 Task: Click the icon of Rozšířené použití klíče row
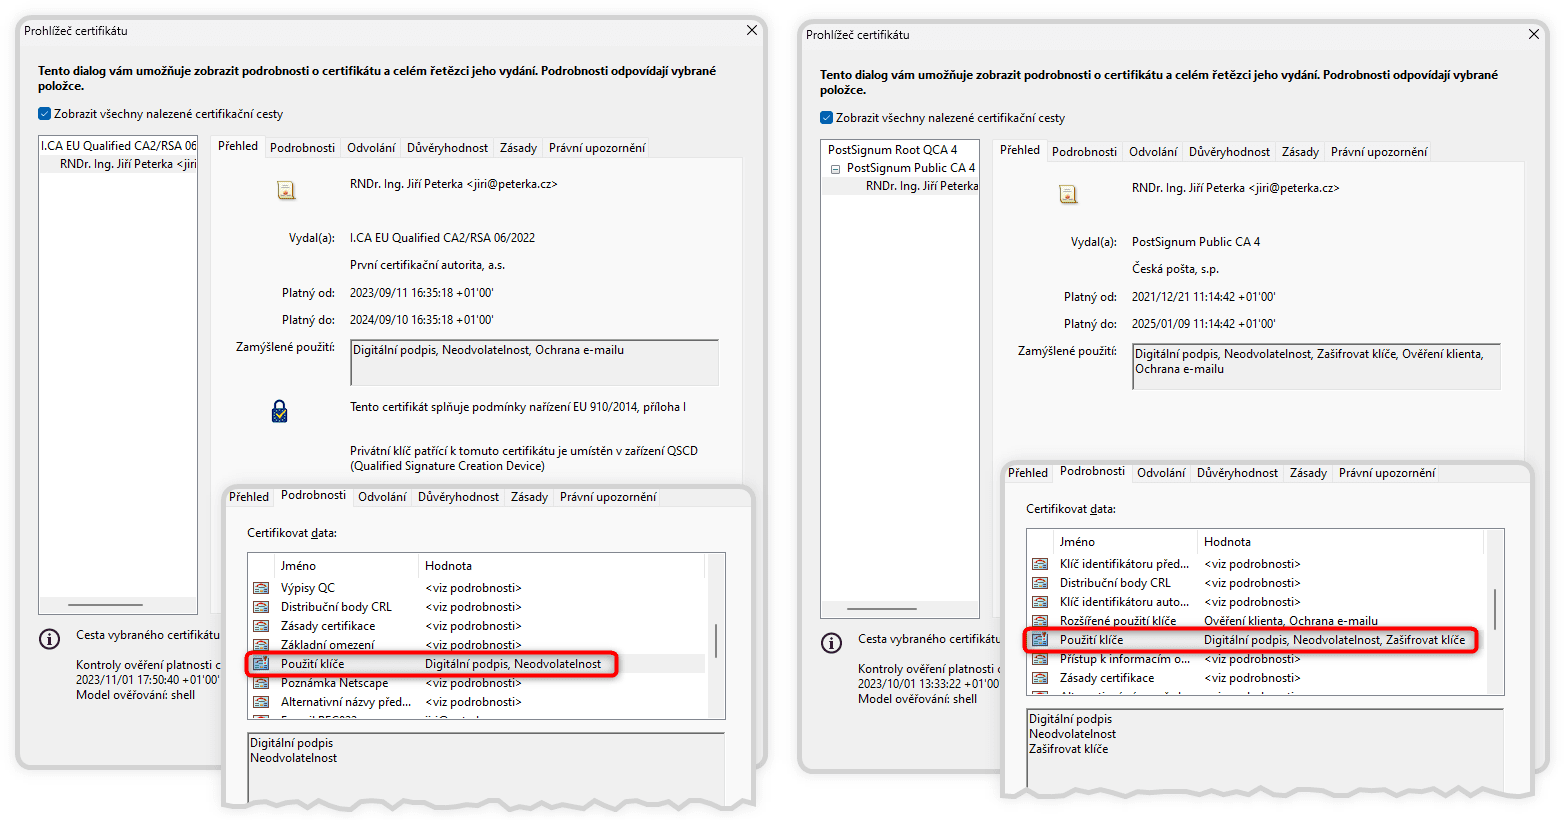point(1040,621)
